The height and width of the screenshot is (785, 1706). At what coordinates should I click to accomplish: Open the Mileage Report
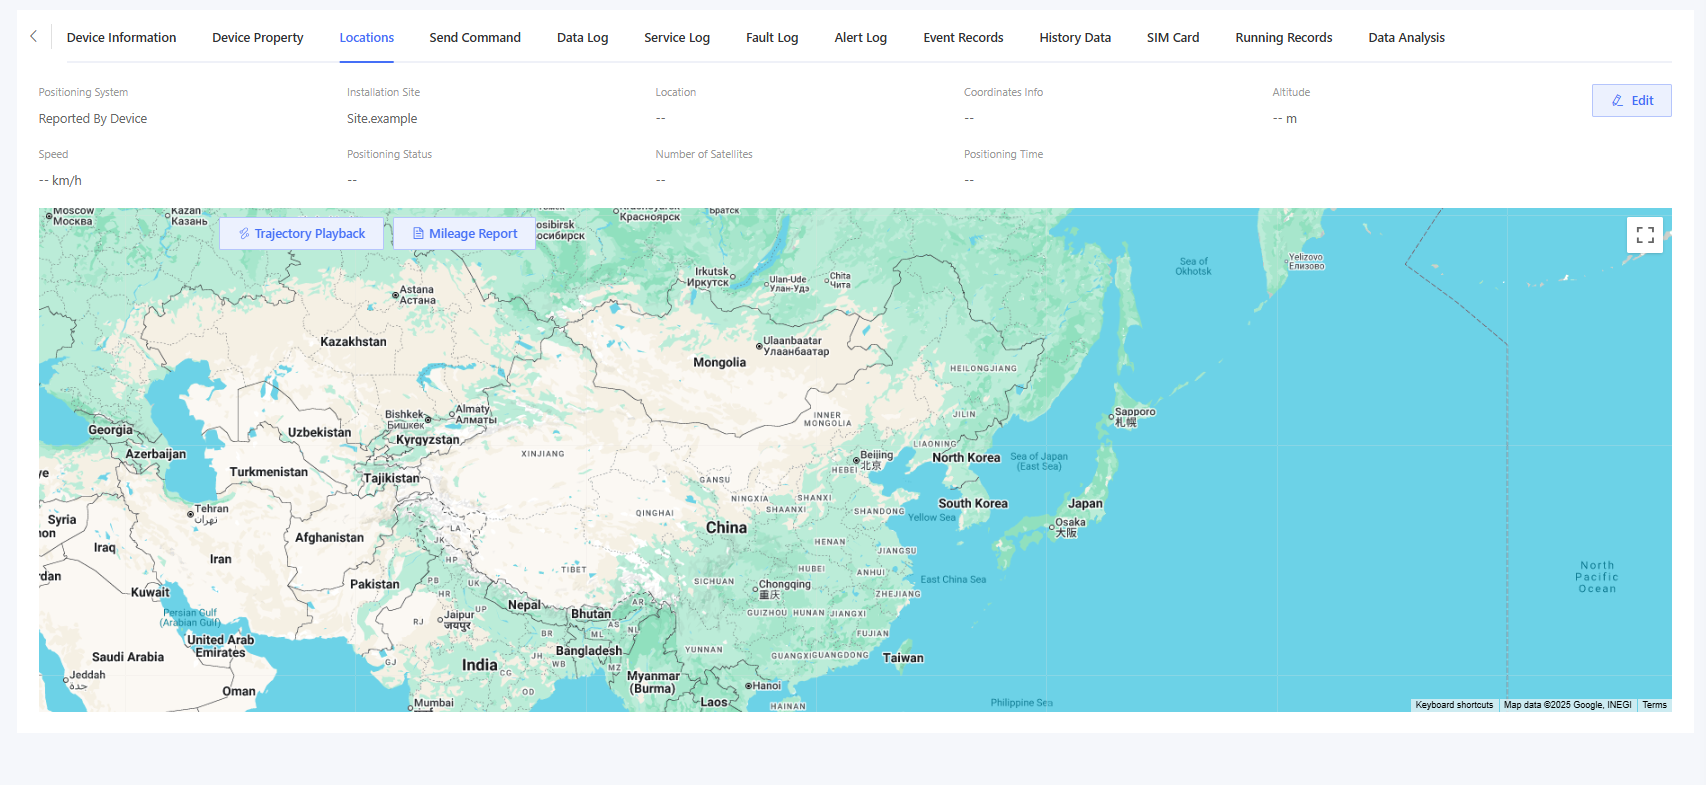pyautogui.click(x=464, y=234)
